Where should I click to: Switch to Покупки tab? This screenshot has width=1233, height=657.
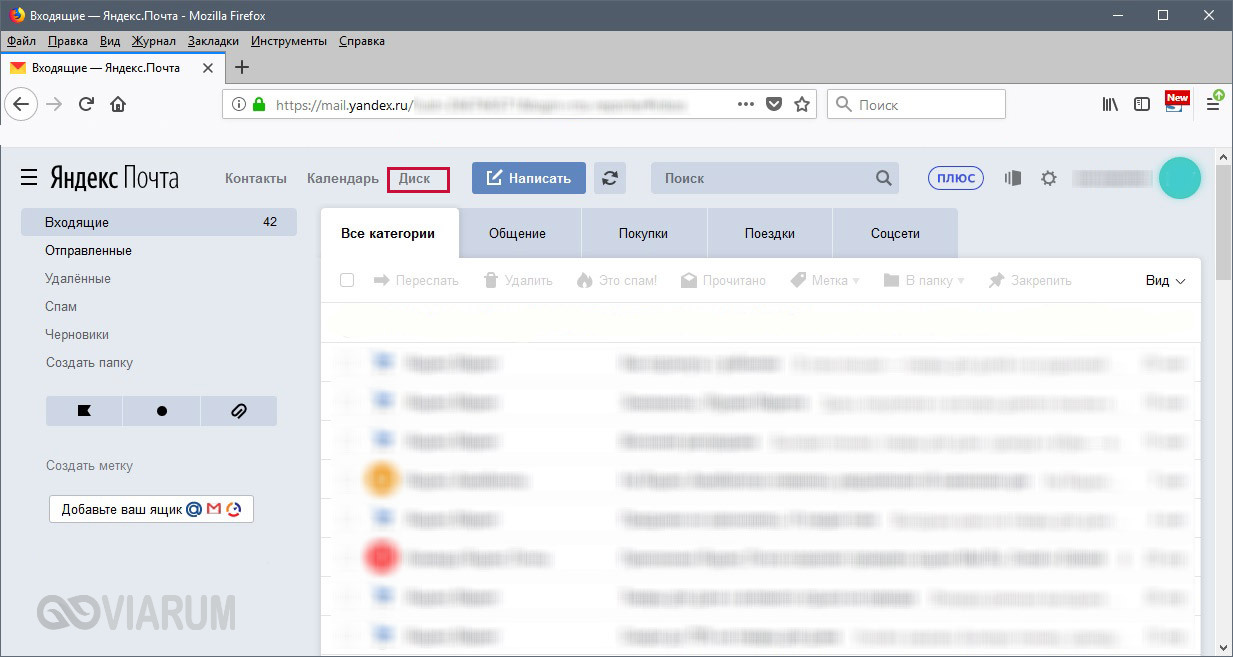click(643, 233)
